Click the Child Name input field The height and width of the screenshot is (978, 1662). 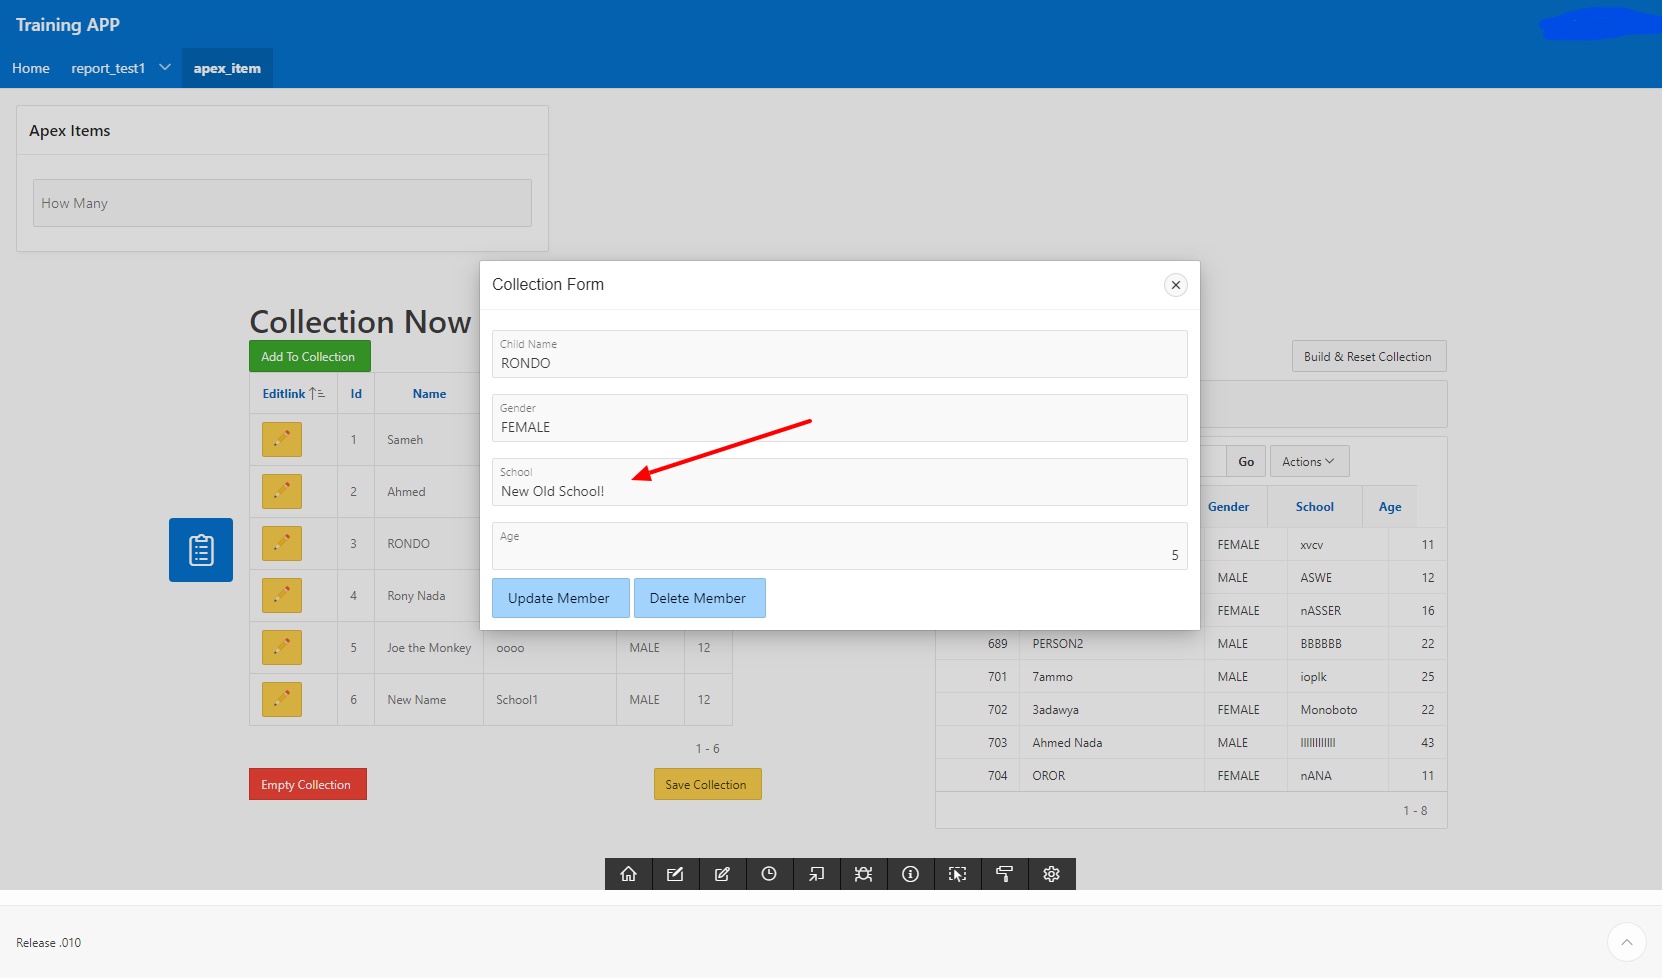[839, 363]
